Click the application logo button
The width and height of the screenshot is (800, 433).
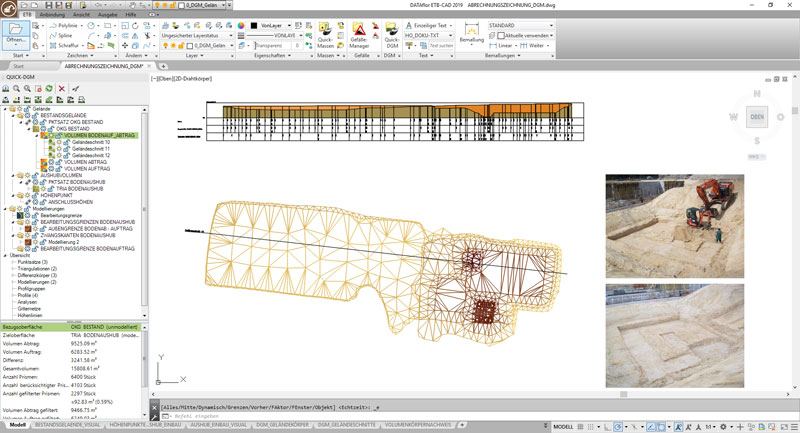pos(8,9)
